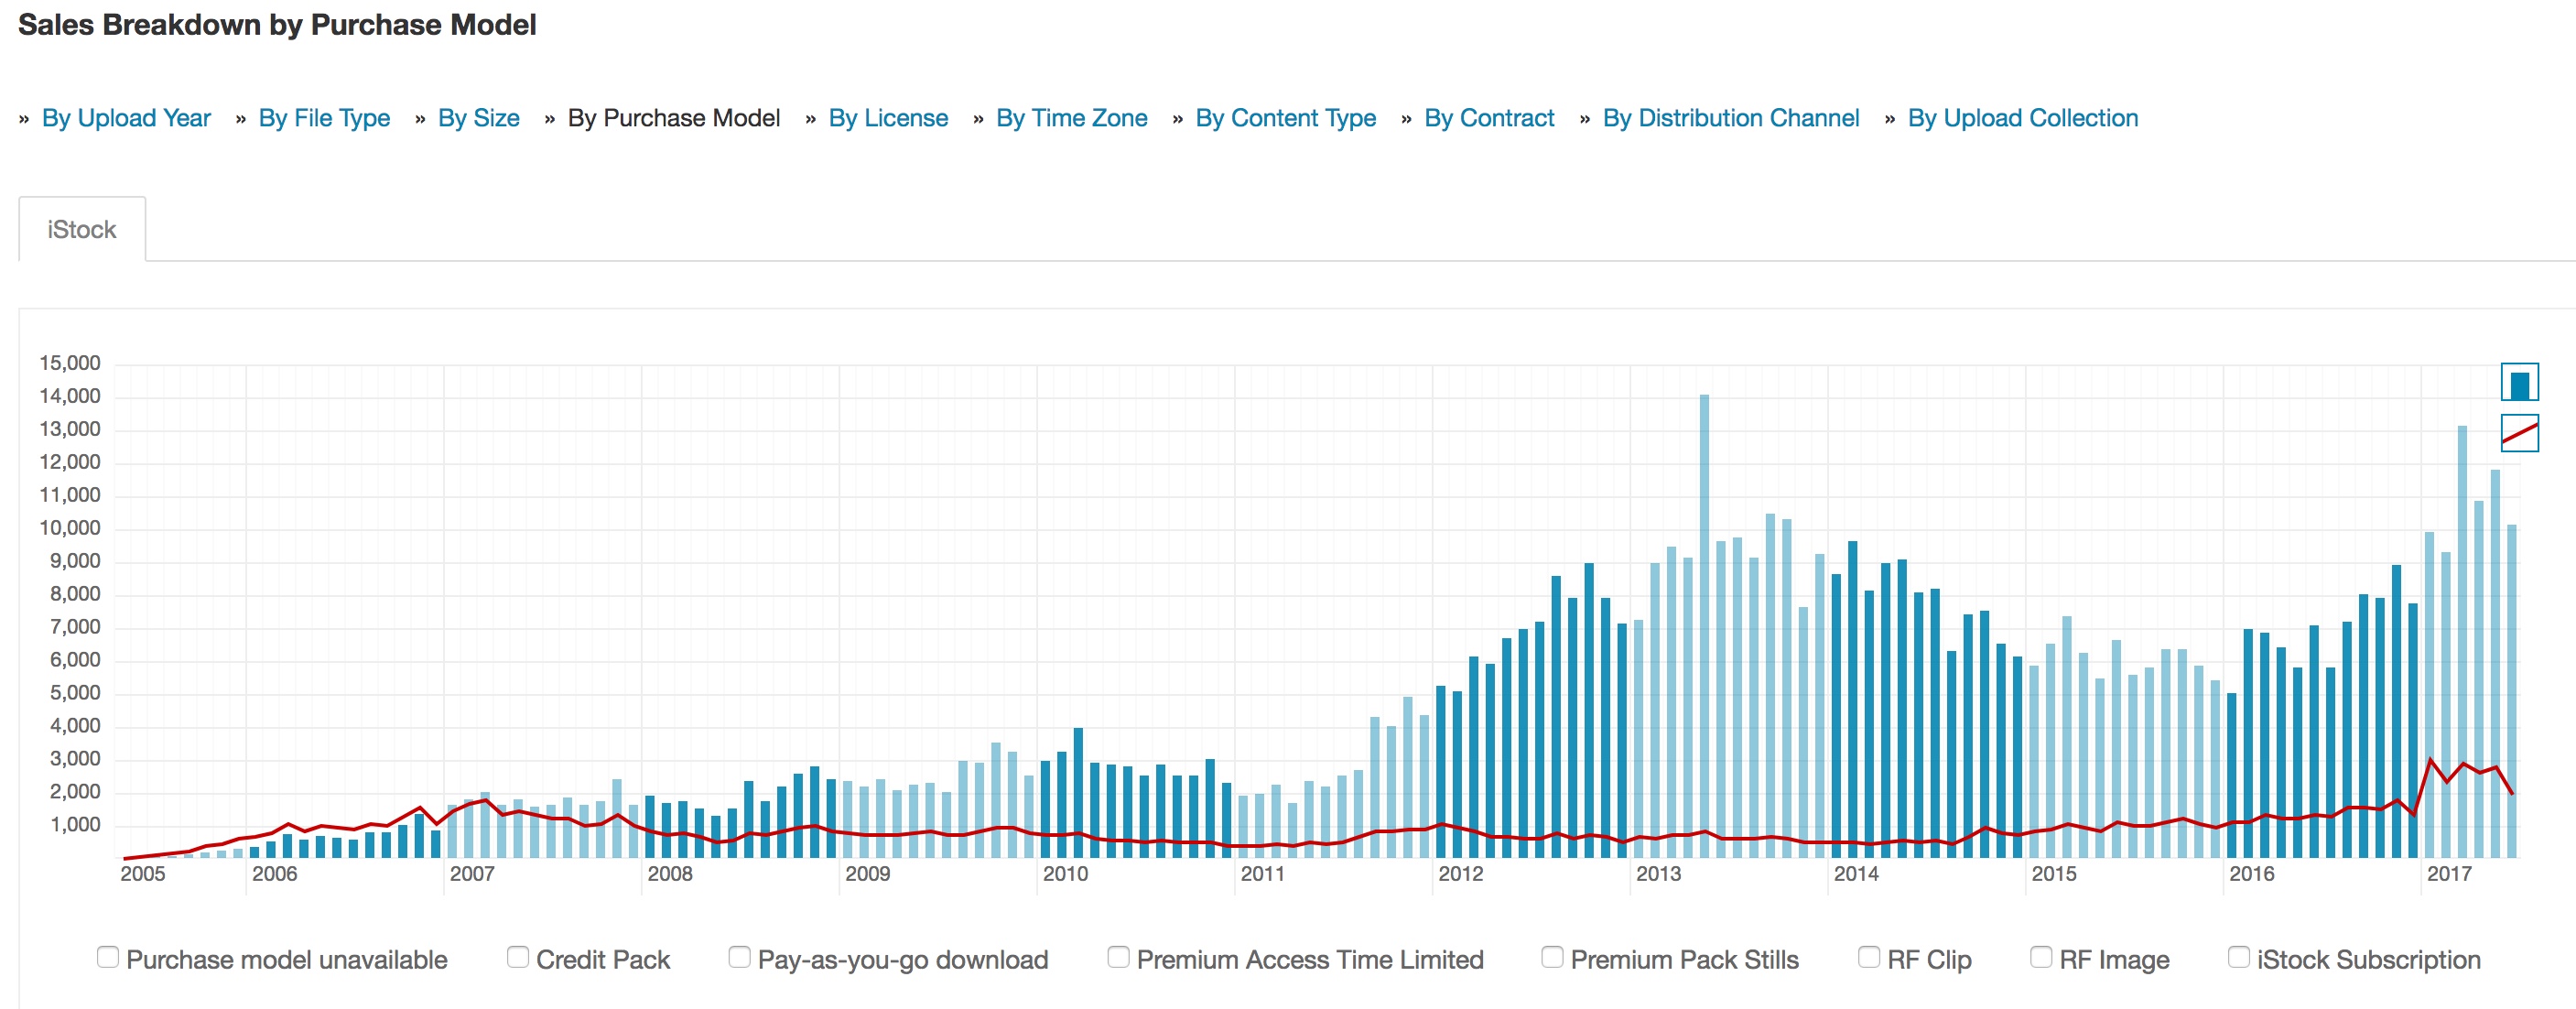Screen dimensions: 2576x1009
Task: Check the Credit Pack checkbox
Action: pos(518,957)
